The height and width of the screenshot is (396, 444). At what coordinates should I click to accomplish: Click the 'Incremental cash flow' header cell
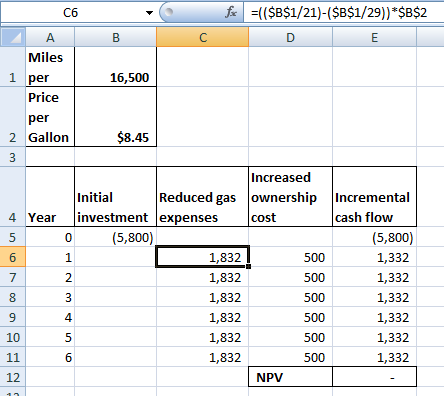tap(375, 197)
